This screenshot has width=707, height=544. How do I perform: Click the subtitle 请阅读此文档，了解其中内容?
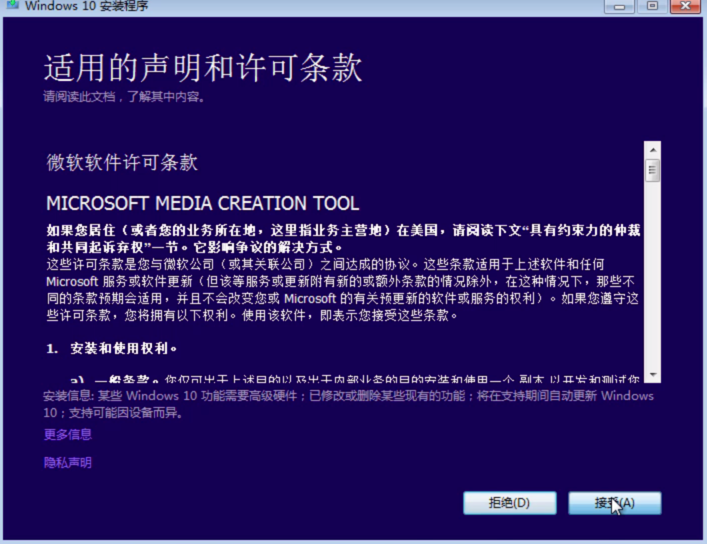(124, 97)
